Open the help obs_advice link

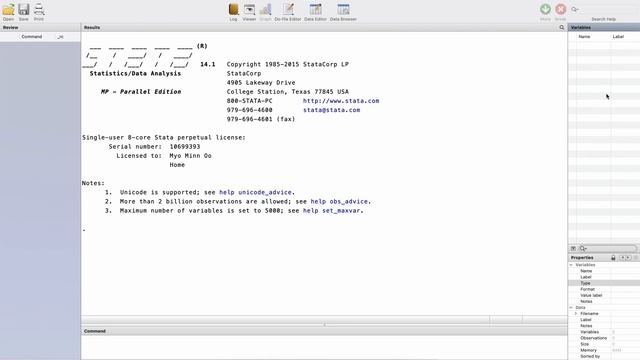click(339, 201)
